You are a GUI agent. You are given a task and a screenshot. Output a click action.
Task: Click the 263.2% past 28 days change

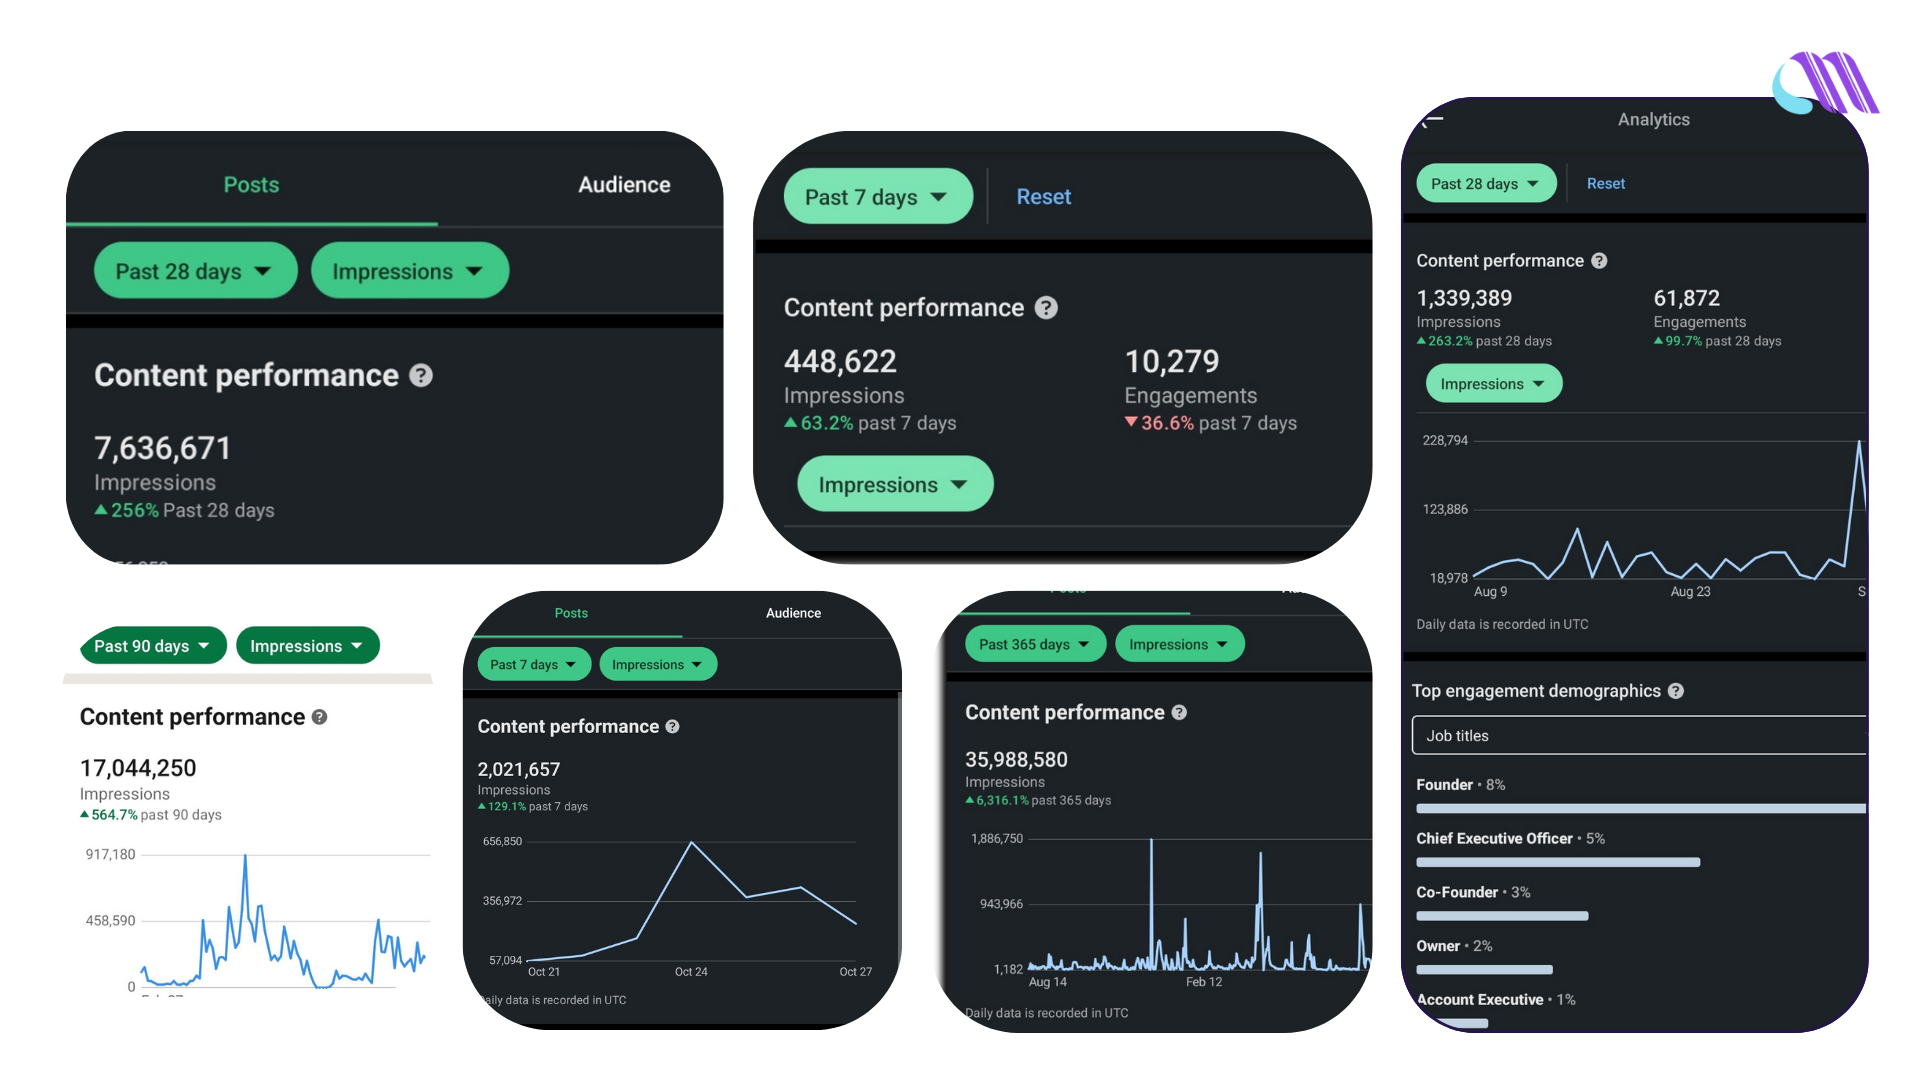[1484, 341]
